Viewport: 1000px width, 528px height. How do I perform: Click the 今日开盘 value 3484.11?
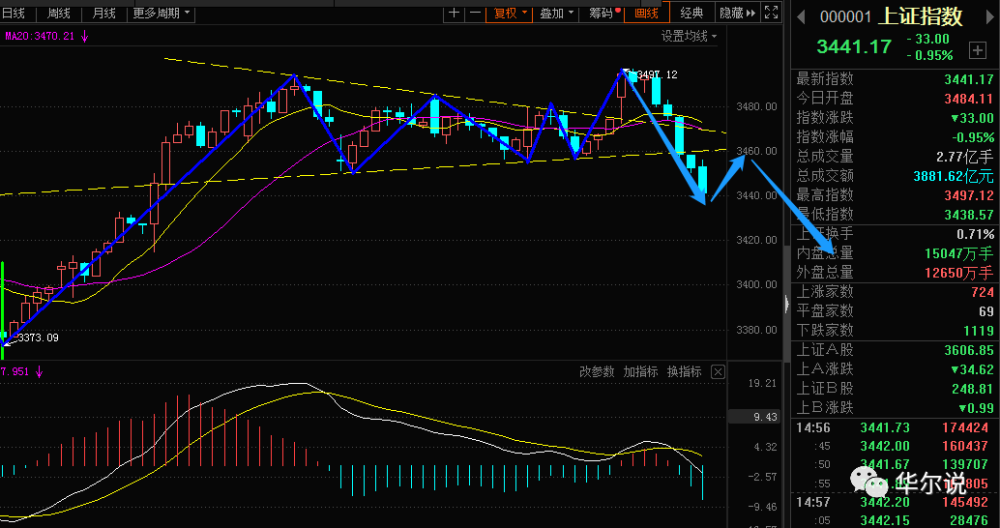coord(969,99)
